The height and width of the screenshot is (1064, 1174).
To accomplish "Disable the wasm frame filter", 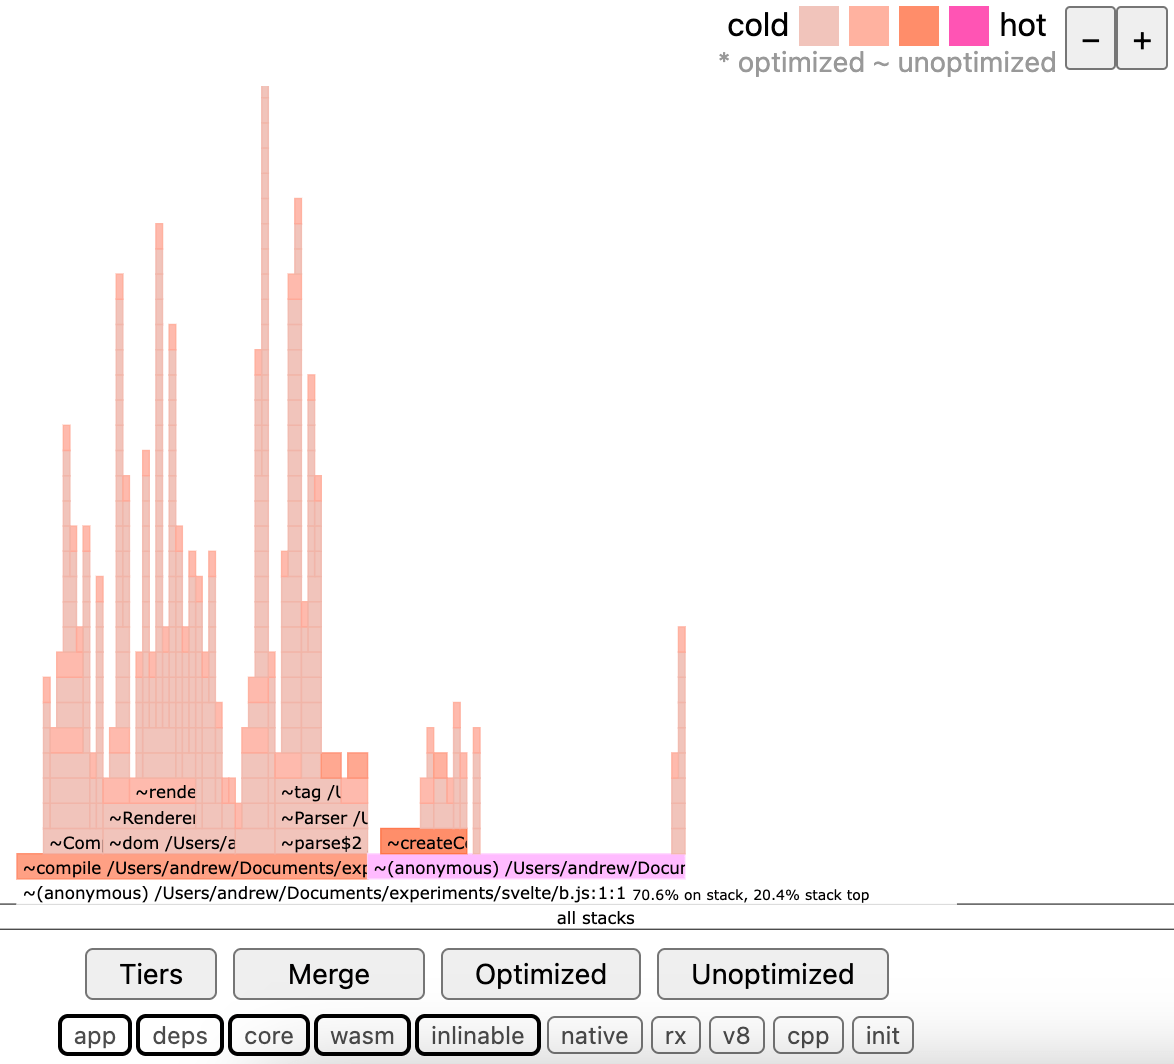I will click(x=362, y=1035).
